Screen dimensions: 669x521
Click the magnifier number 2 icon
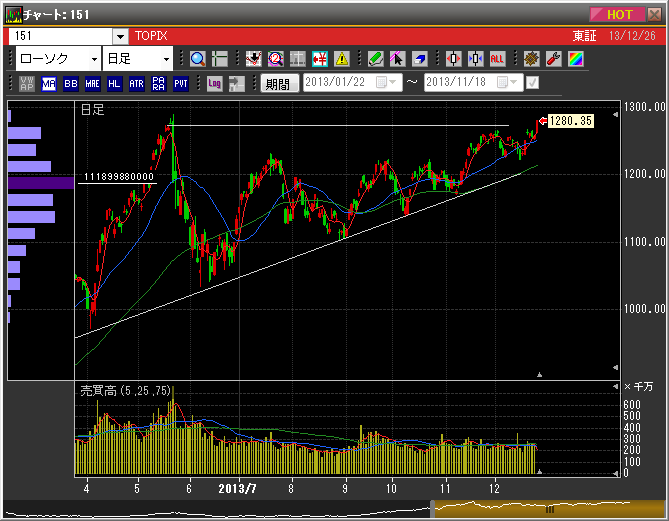[276, 59]
